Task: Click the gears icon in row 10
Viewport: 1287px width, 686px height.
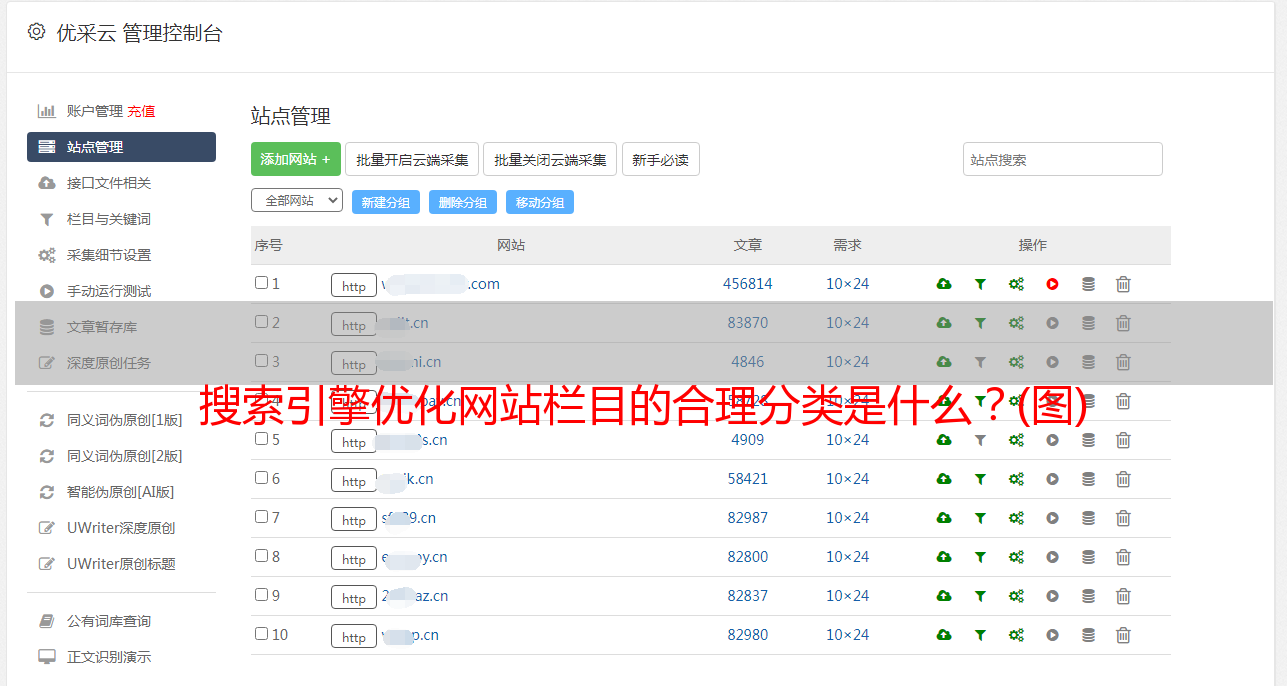Action: [x=1016, y=635]
